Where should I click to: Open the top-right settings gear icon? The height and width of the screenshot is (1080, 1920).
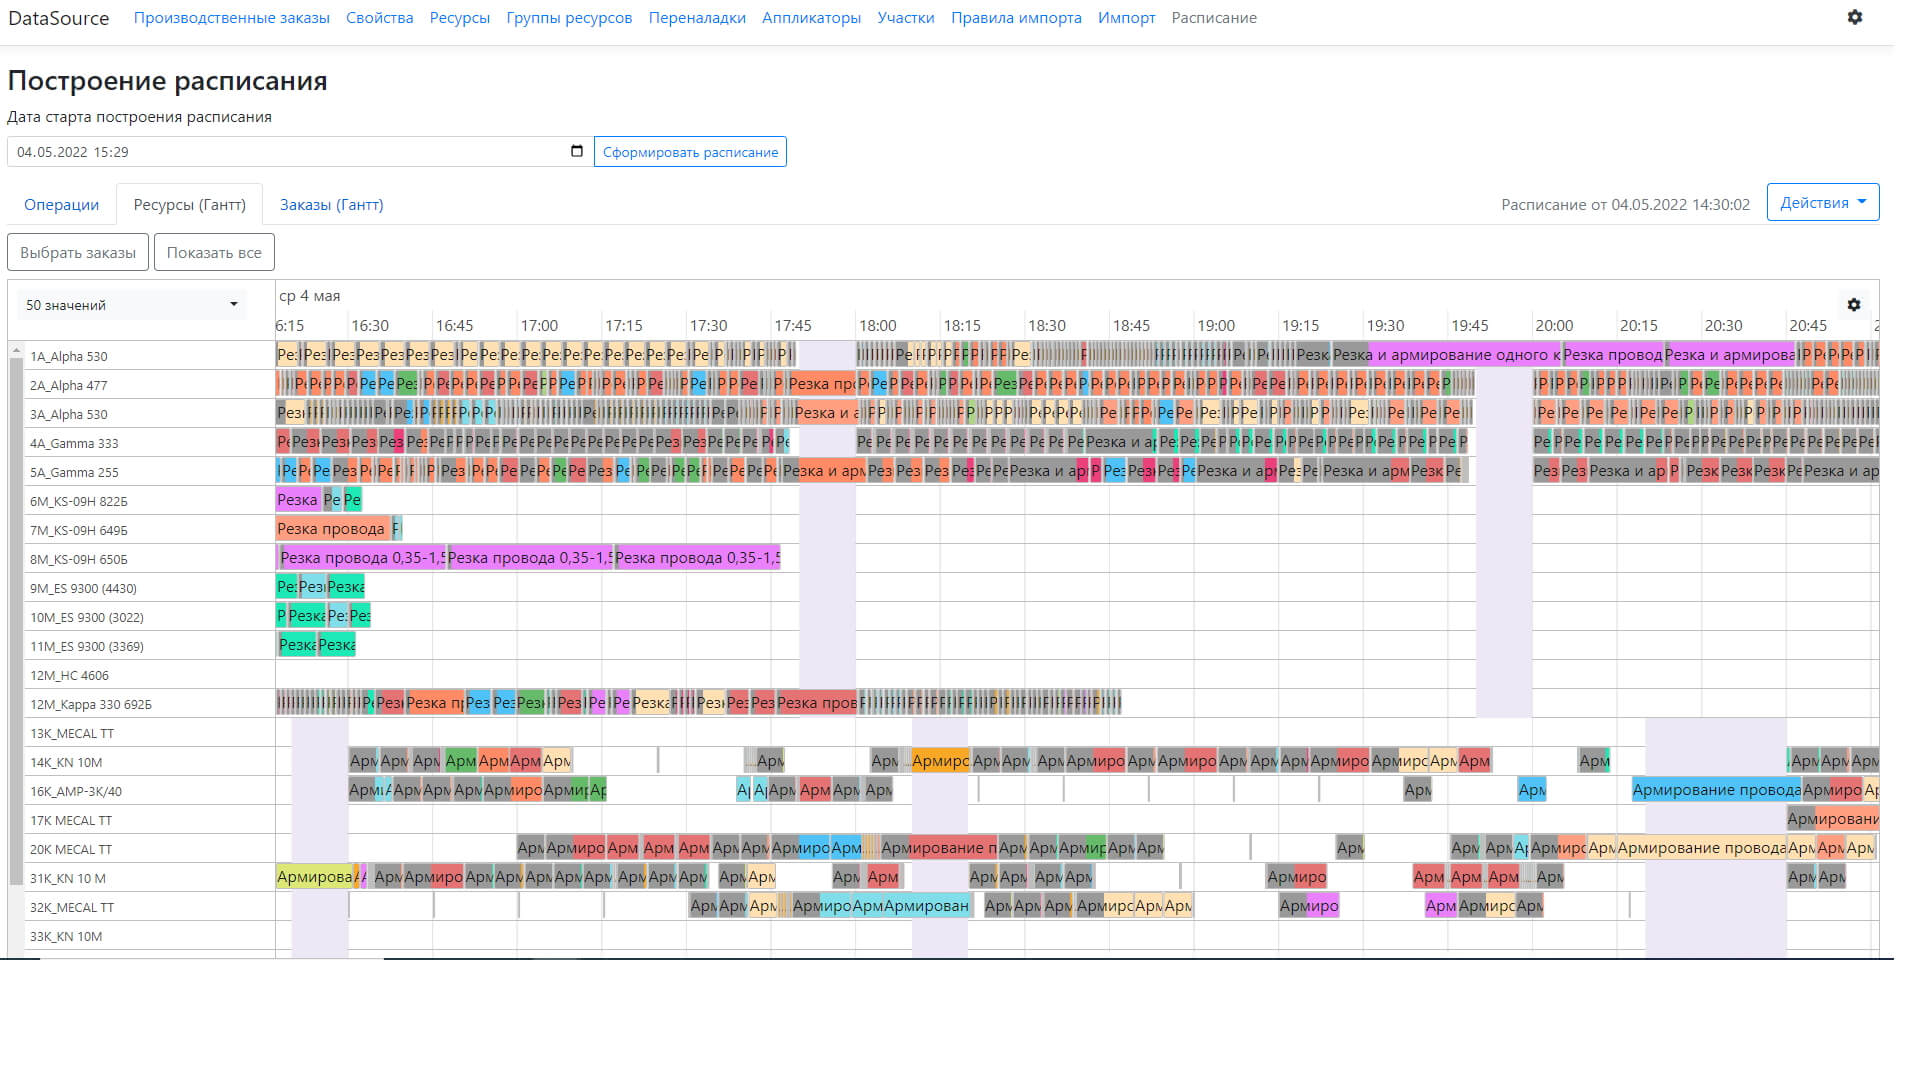click(1854, 17)
